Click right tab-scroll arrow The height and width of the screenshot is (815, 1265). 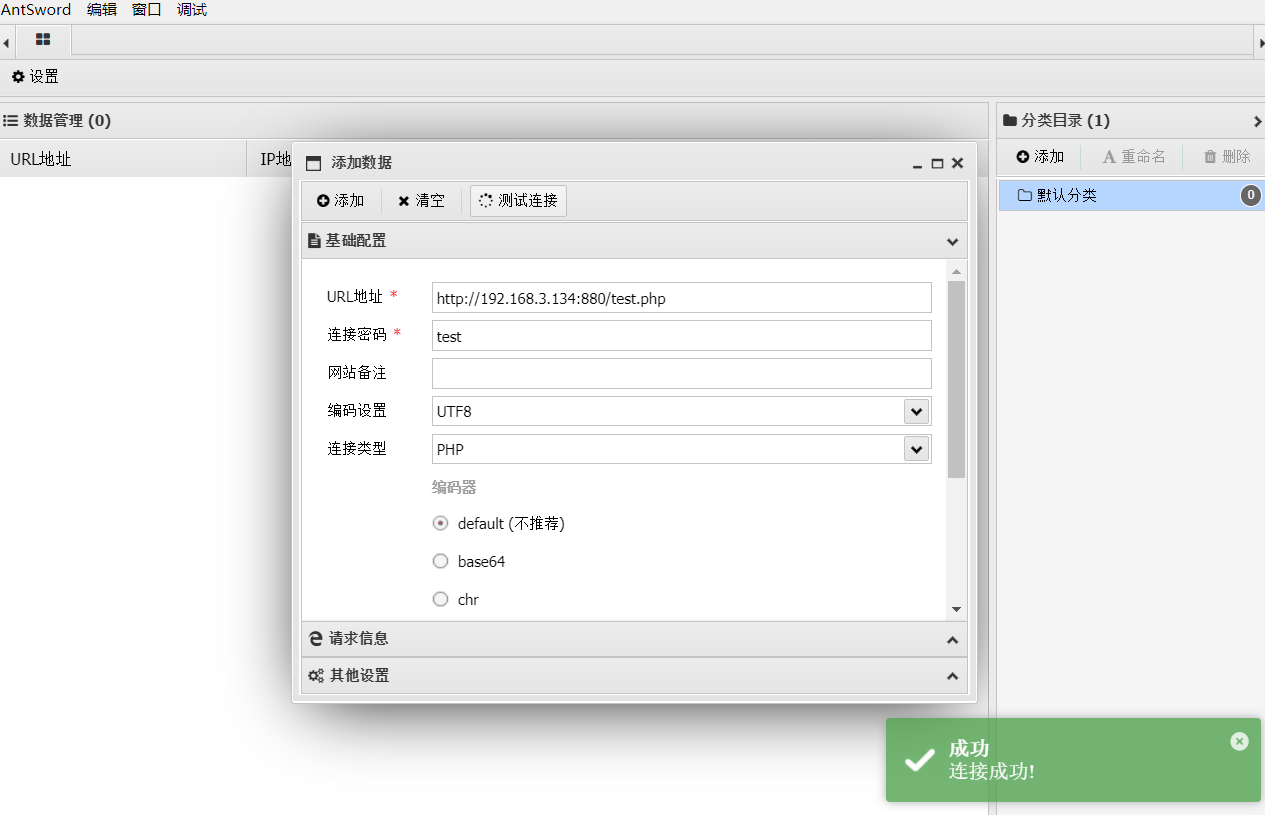coord(1259,42)
